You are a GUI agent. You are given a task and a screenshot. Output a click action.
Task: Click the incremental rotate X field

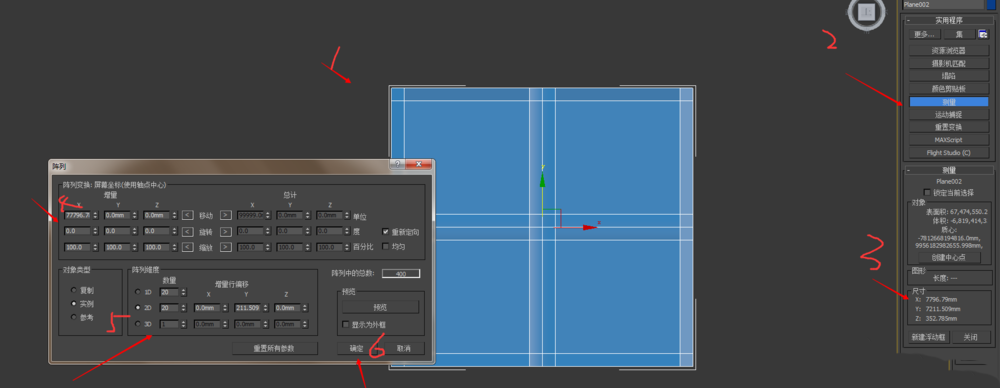click(78, 231)
